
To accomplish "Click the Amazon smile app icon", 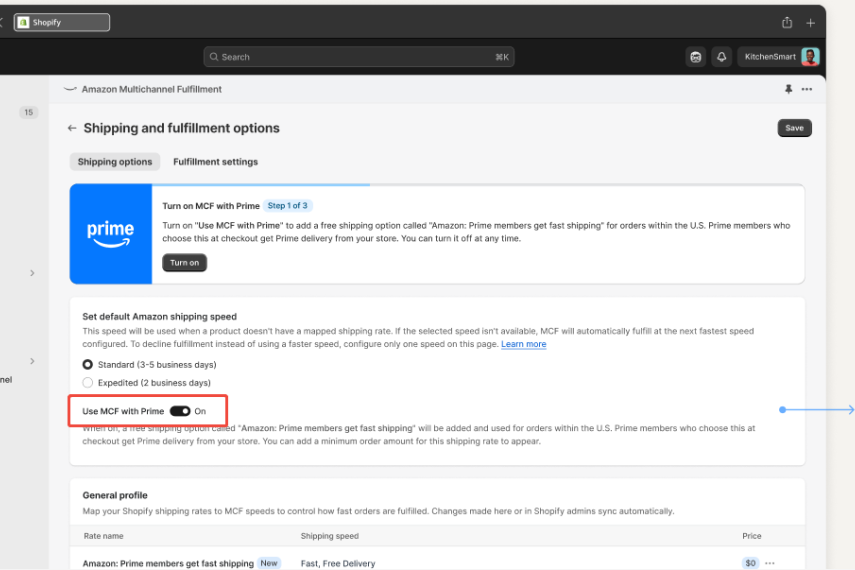I will pyautogui.click(x=70, y=89).
